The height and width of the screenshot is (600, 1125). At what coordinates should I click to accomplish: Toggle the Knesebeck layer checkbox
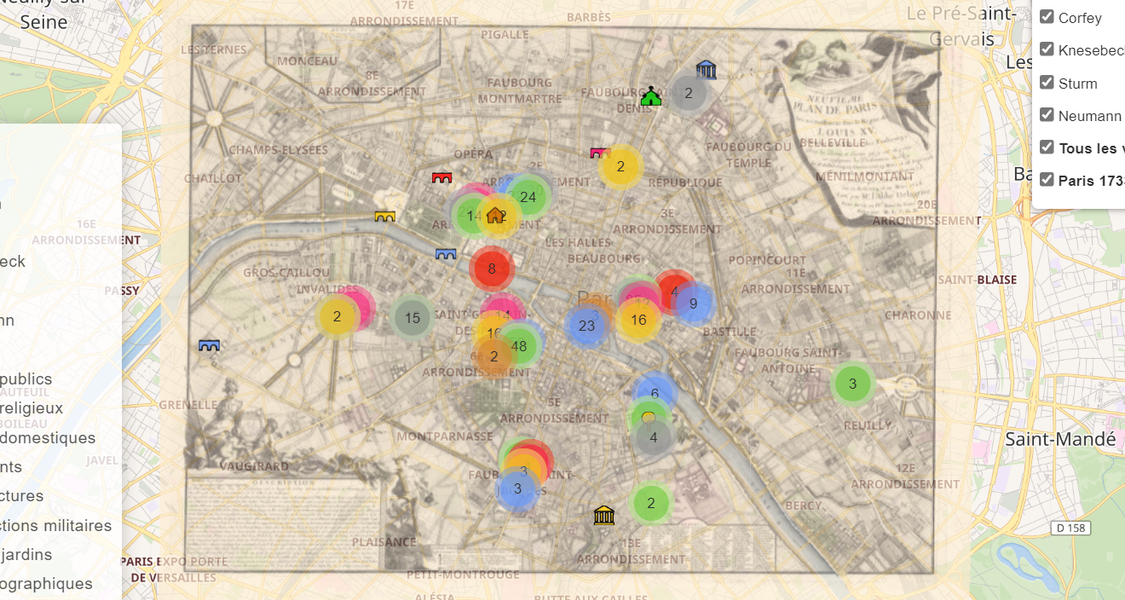pos(1047,49)
